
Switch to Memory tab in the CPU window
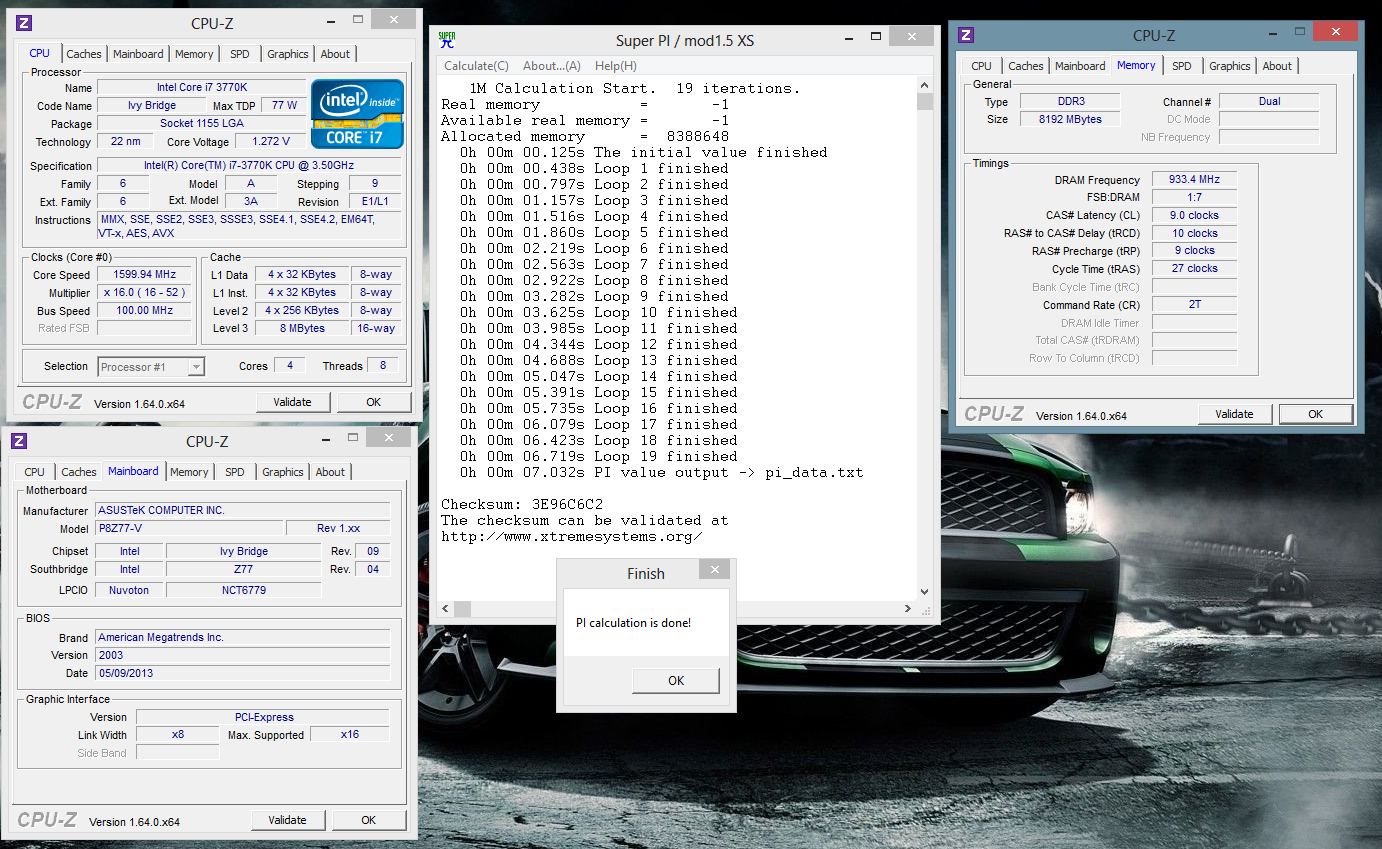click(x=194, y=54)
